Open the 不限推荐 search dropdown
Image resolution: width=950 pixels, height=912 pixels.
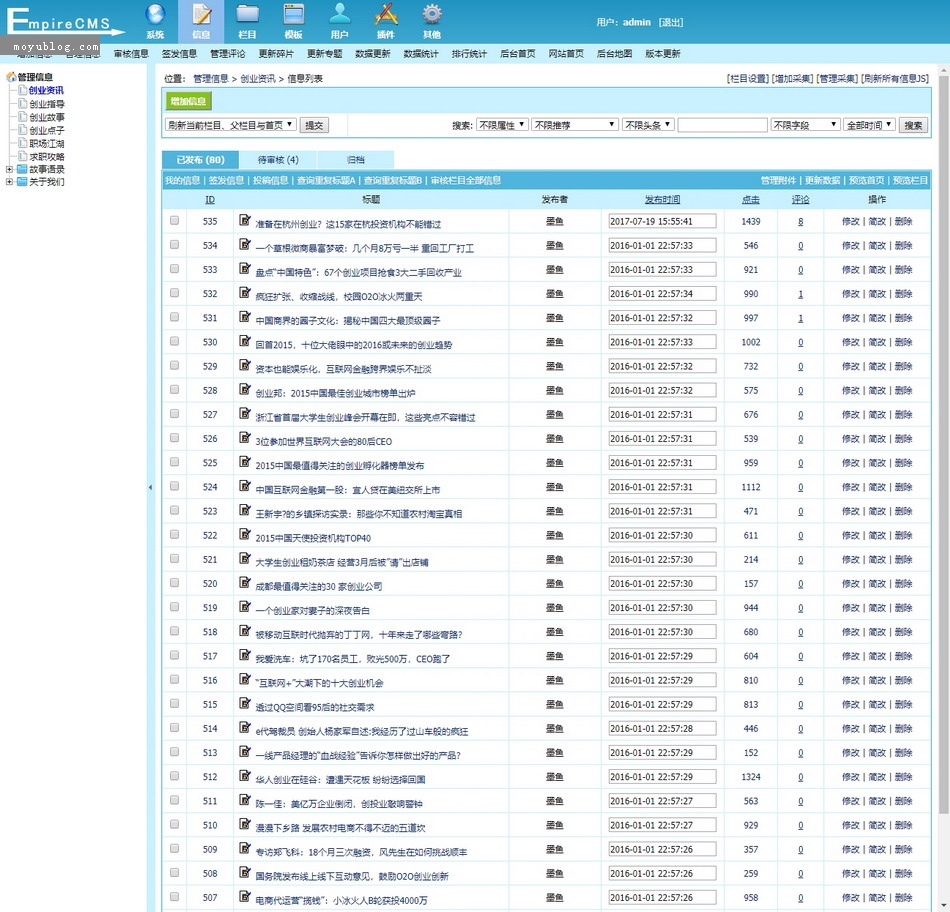coord(575,125)
